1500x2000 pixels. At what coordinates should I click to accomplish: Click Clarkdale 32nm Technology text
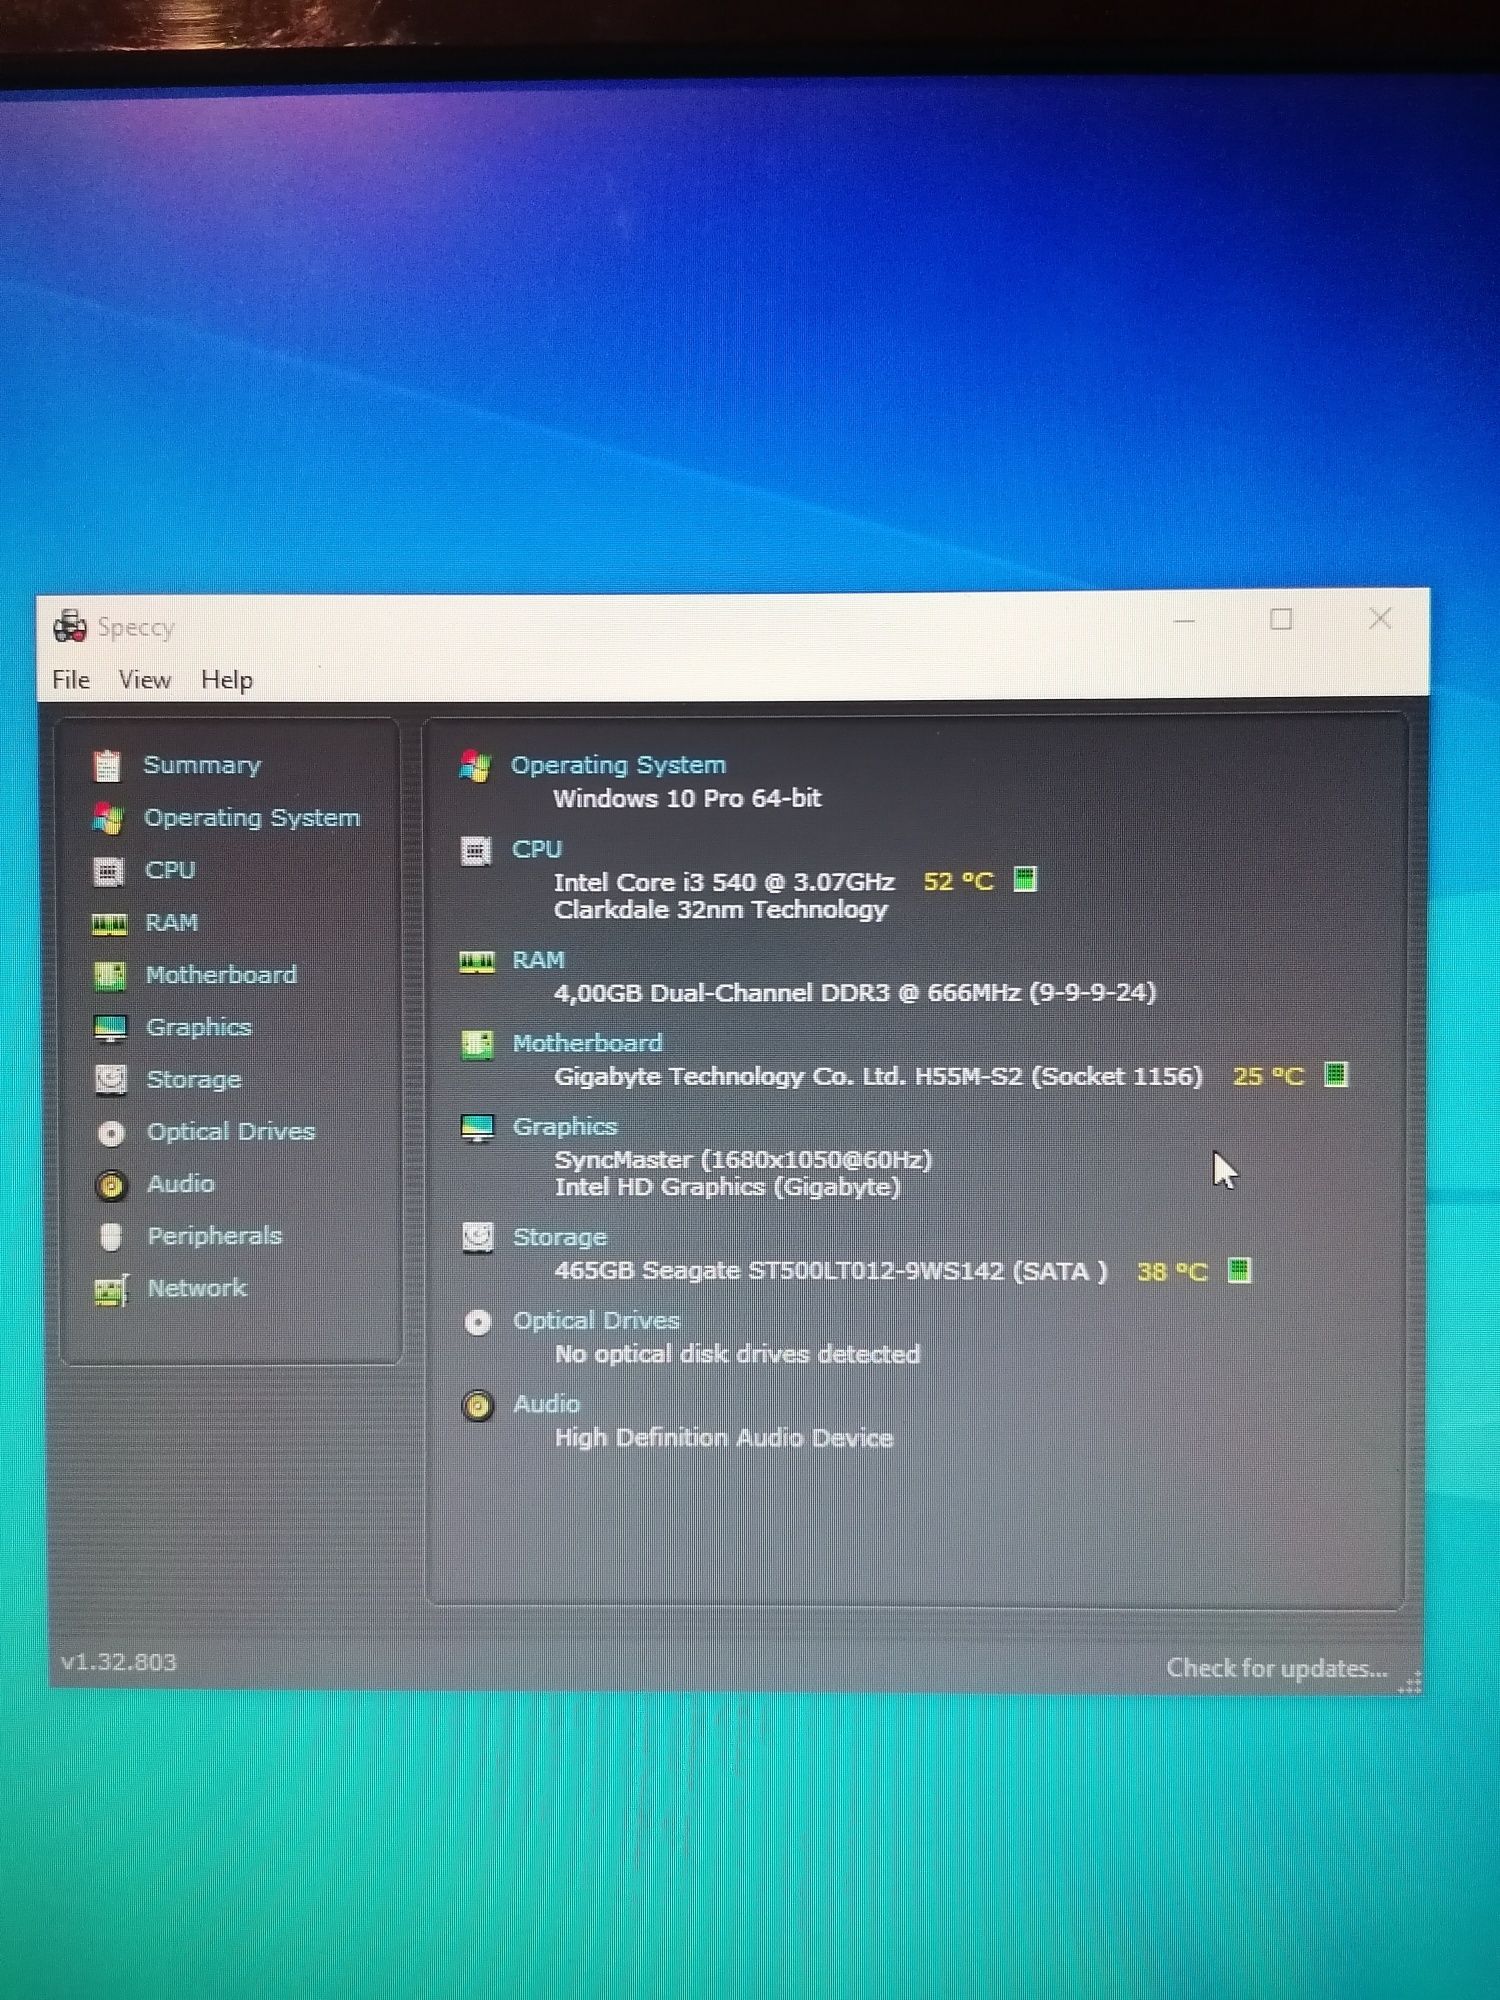pyautogui.click(x=721, y=910)
